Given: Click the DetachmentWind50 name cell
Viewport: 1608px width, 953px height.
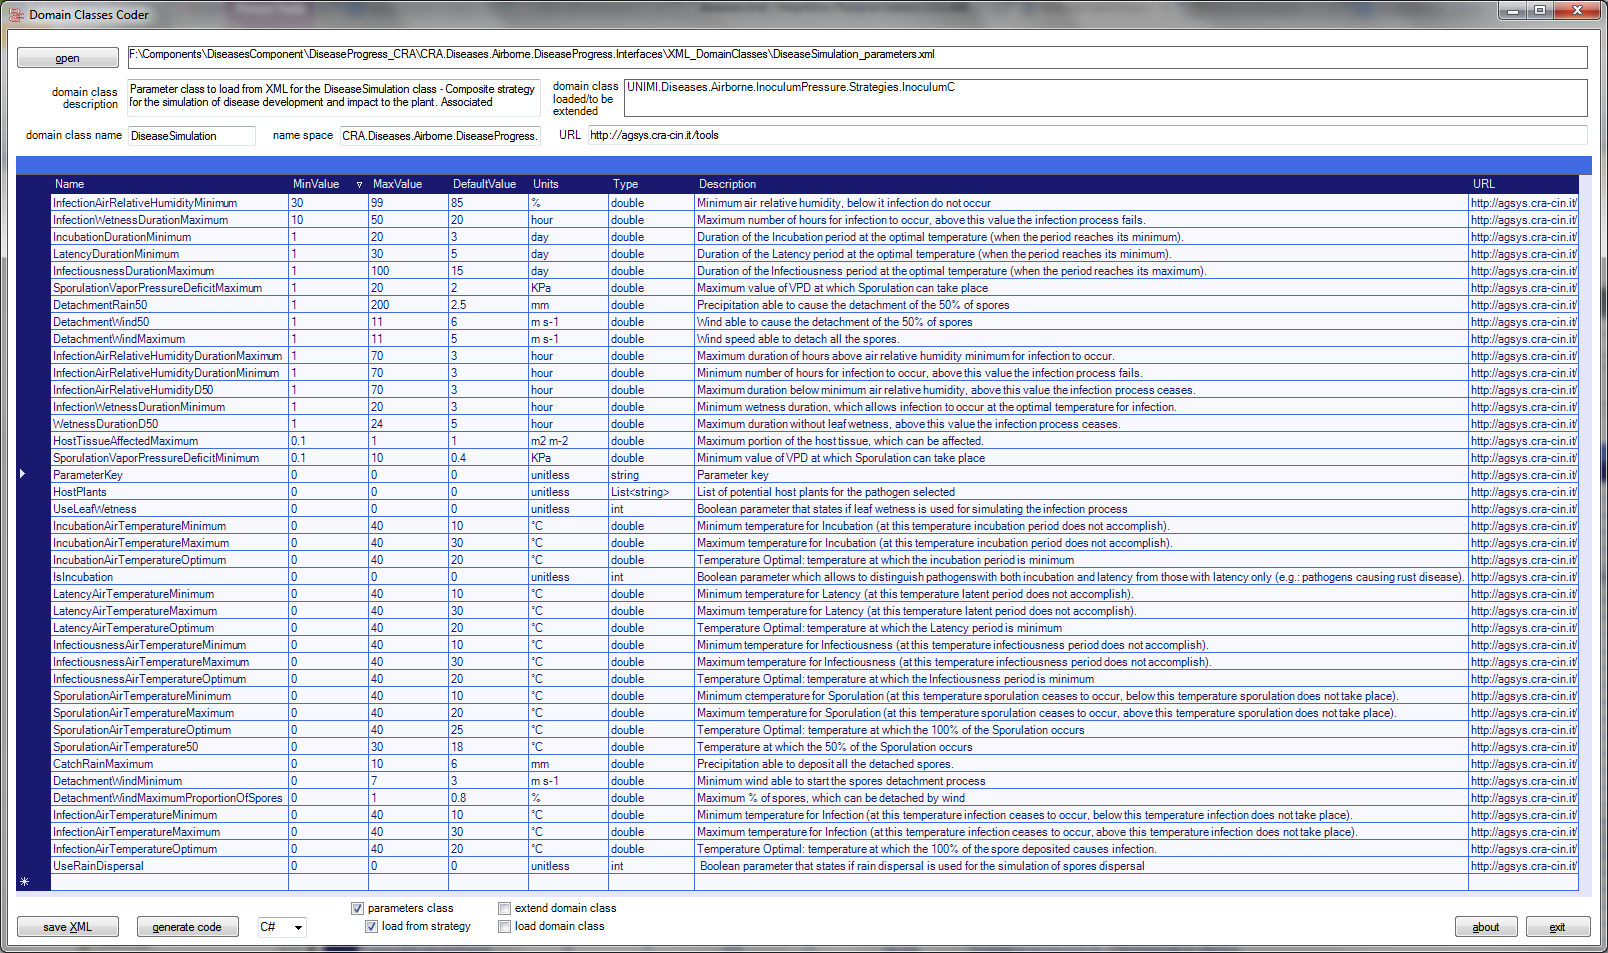Looking at the screenshot, I should pyautogui.click(x=169, y=322).
